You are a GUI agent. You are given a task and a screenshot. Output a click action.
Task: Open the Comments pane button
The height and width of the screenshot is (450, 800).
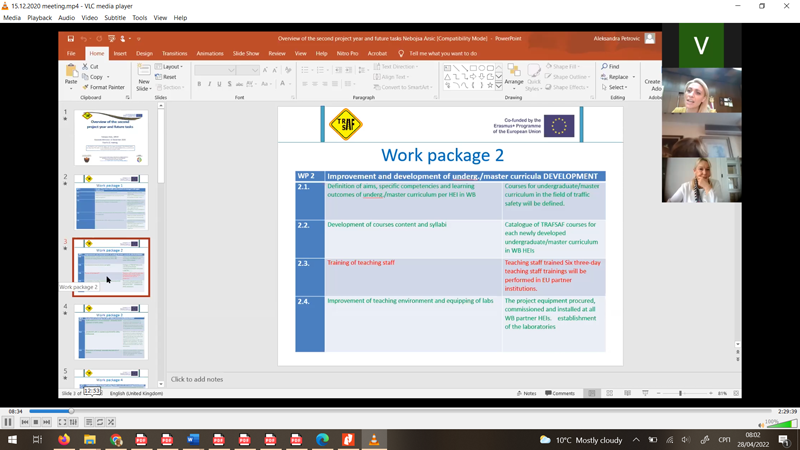[560, 393]
